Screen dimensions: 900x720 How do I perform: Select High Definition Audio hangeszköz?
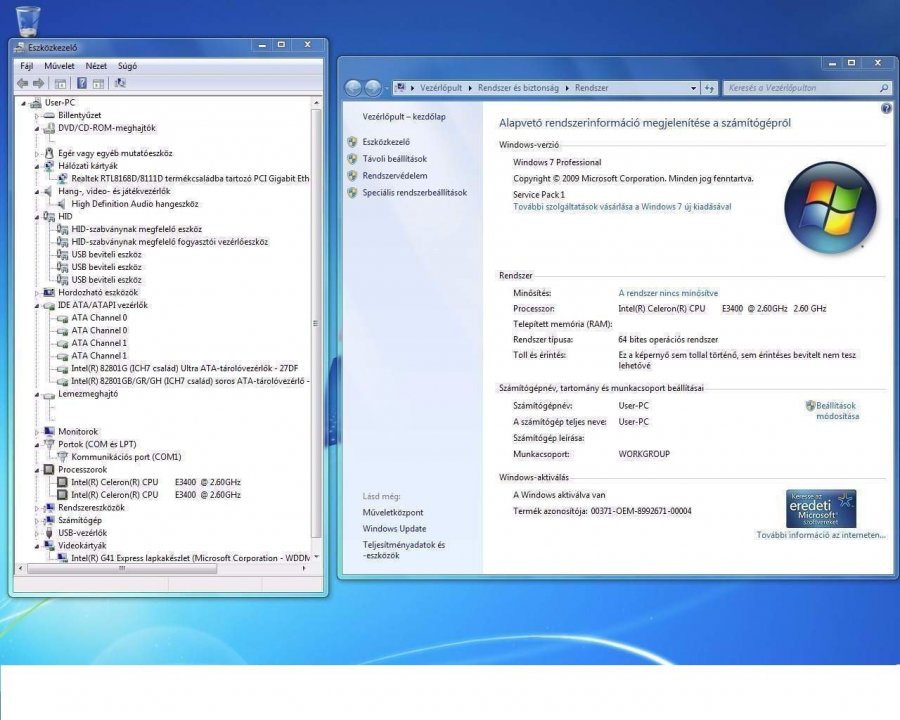tap(135, 204)
